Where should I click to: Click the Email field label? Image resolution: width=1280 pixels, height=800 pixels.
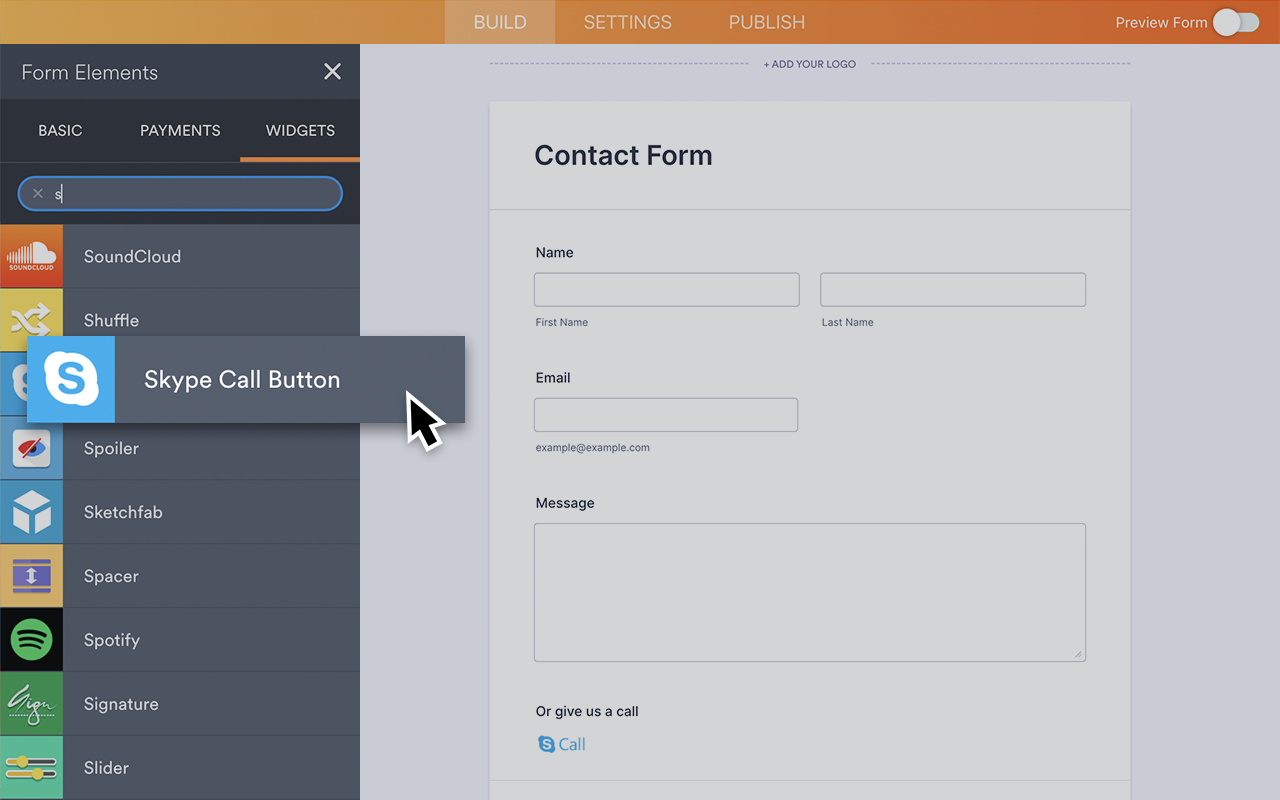(x=553, y=378)
